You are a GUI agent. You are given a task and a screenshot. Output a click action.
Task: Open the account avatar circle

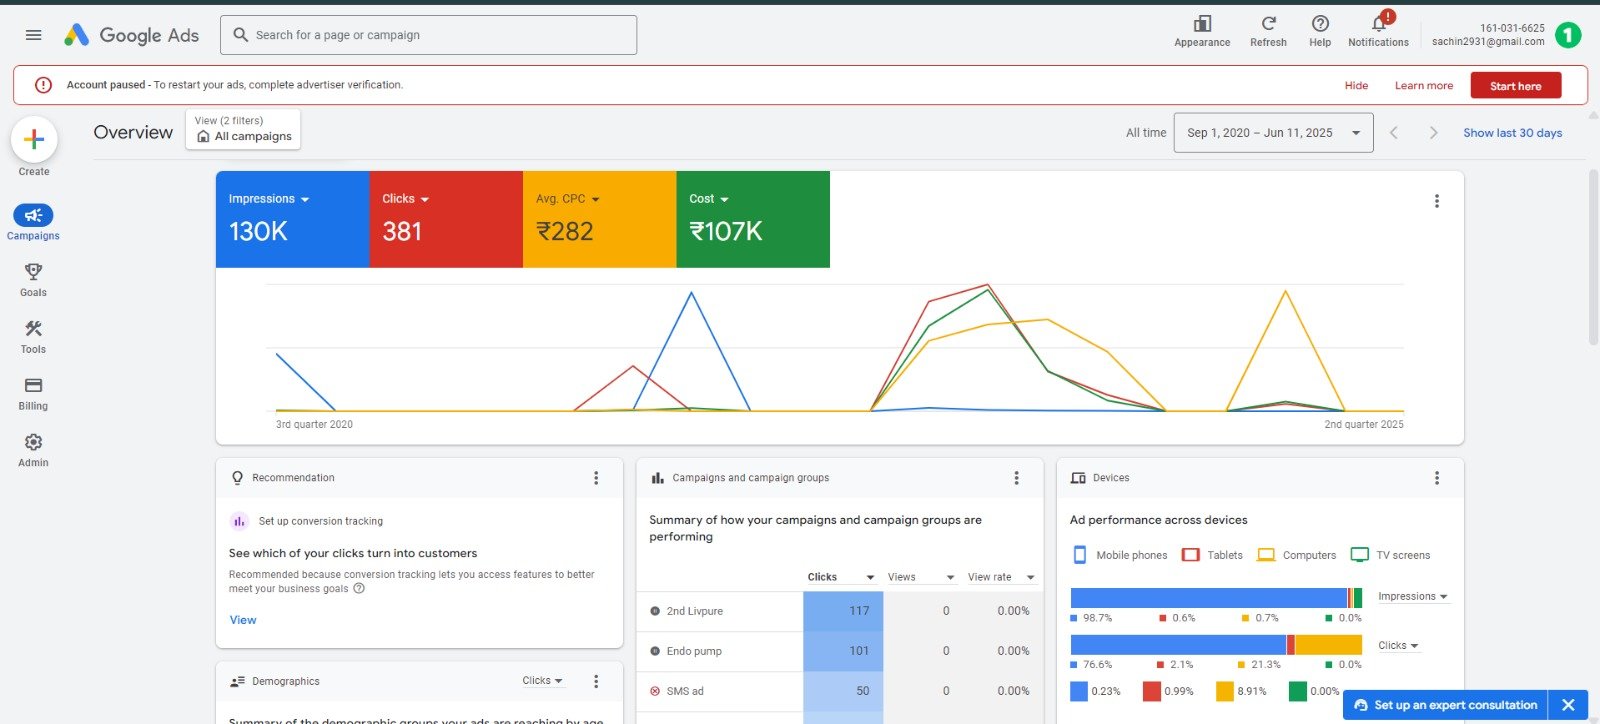(x=1568, y=35)
